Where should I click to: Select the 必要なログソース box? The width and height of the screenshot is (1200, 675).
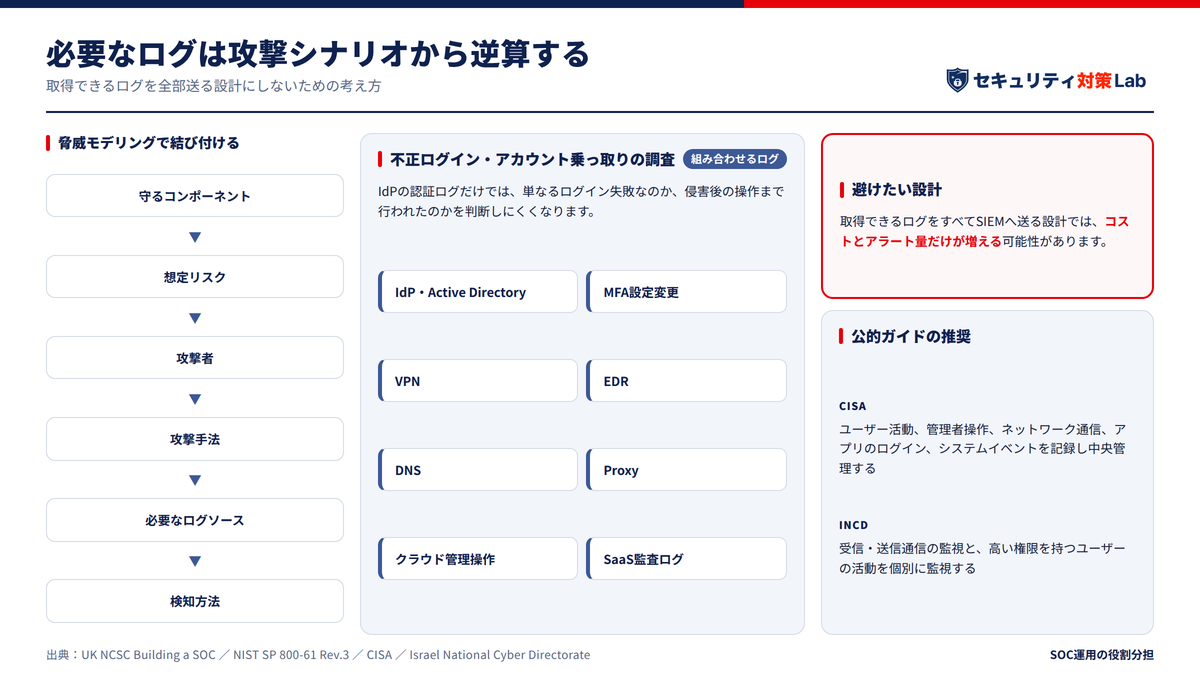[x=195, y=520]
